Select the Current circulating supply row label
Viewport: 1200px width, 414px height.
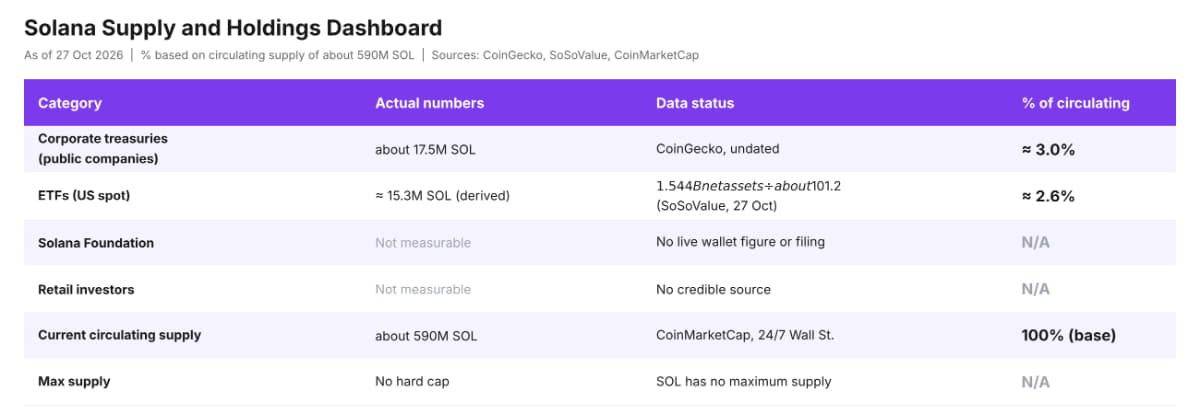pyautogui.click(x=119, y=335)
